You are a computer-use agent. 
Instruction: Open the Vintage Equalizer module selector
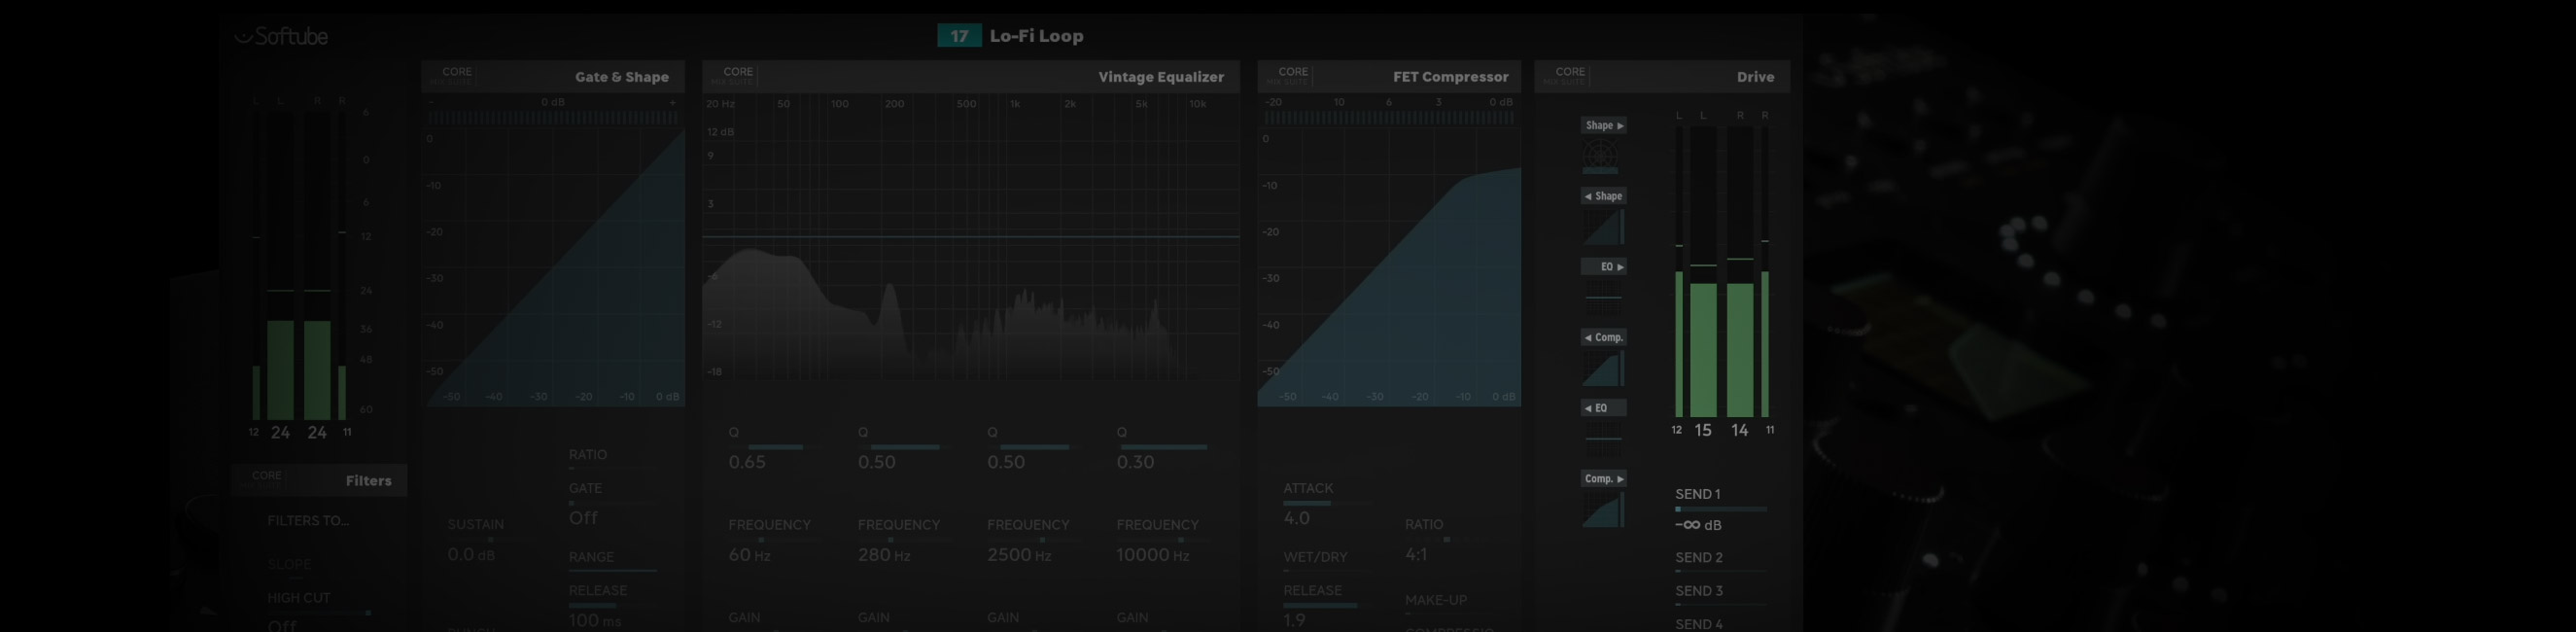(1160, 77)
